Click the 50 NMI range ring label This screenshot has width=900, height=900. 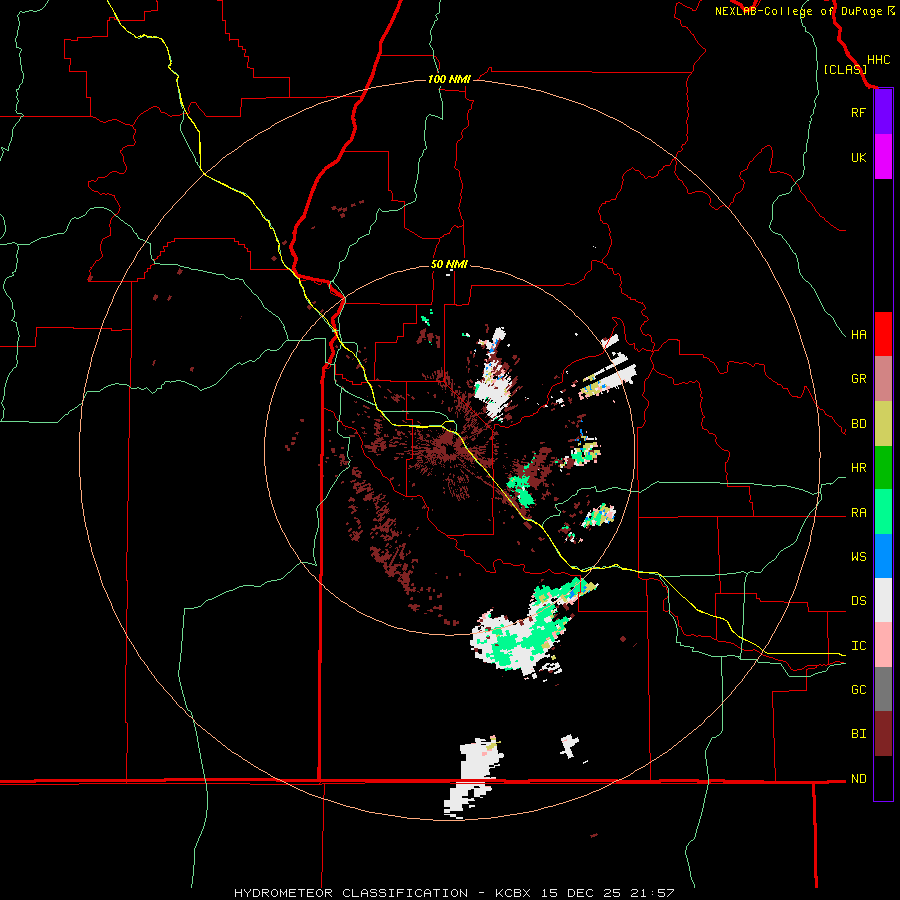449,265
